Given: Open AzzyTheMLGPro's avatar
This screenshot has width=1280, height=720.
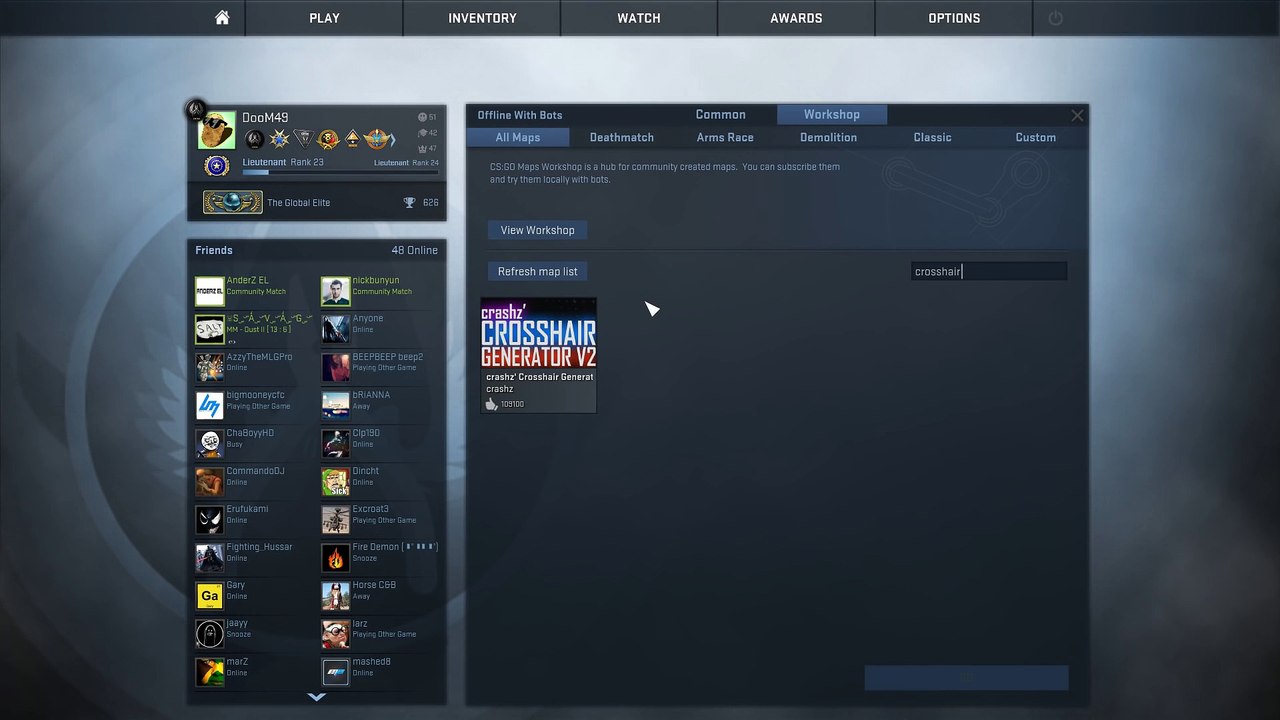Looking at the screenshot, I should pyautogui.click(x=209, y=367).
